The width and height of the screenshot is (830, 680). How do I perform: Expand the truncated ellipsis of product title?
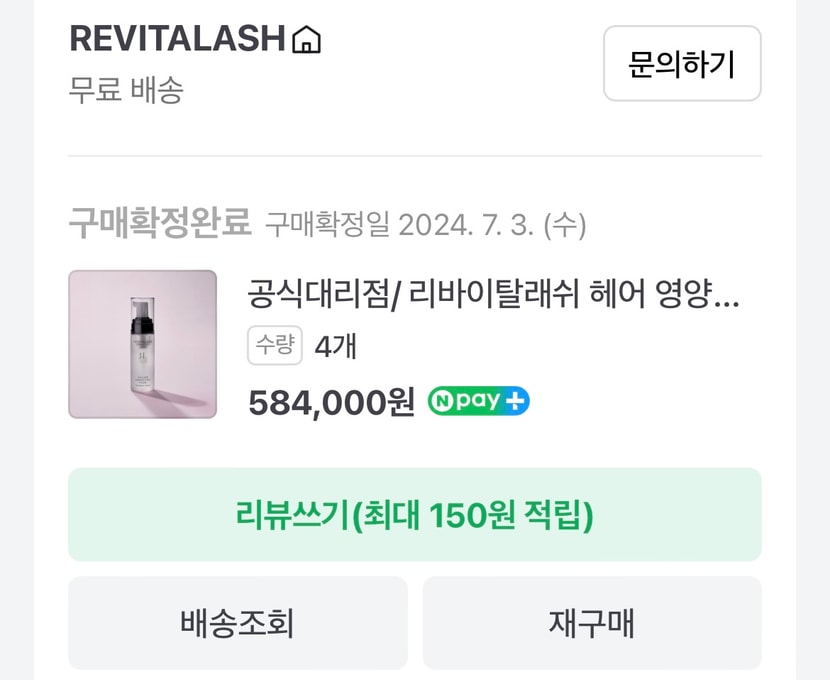[x=729, y=296]
